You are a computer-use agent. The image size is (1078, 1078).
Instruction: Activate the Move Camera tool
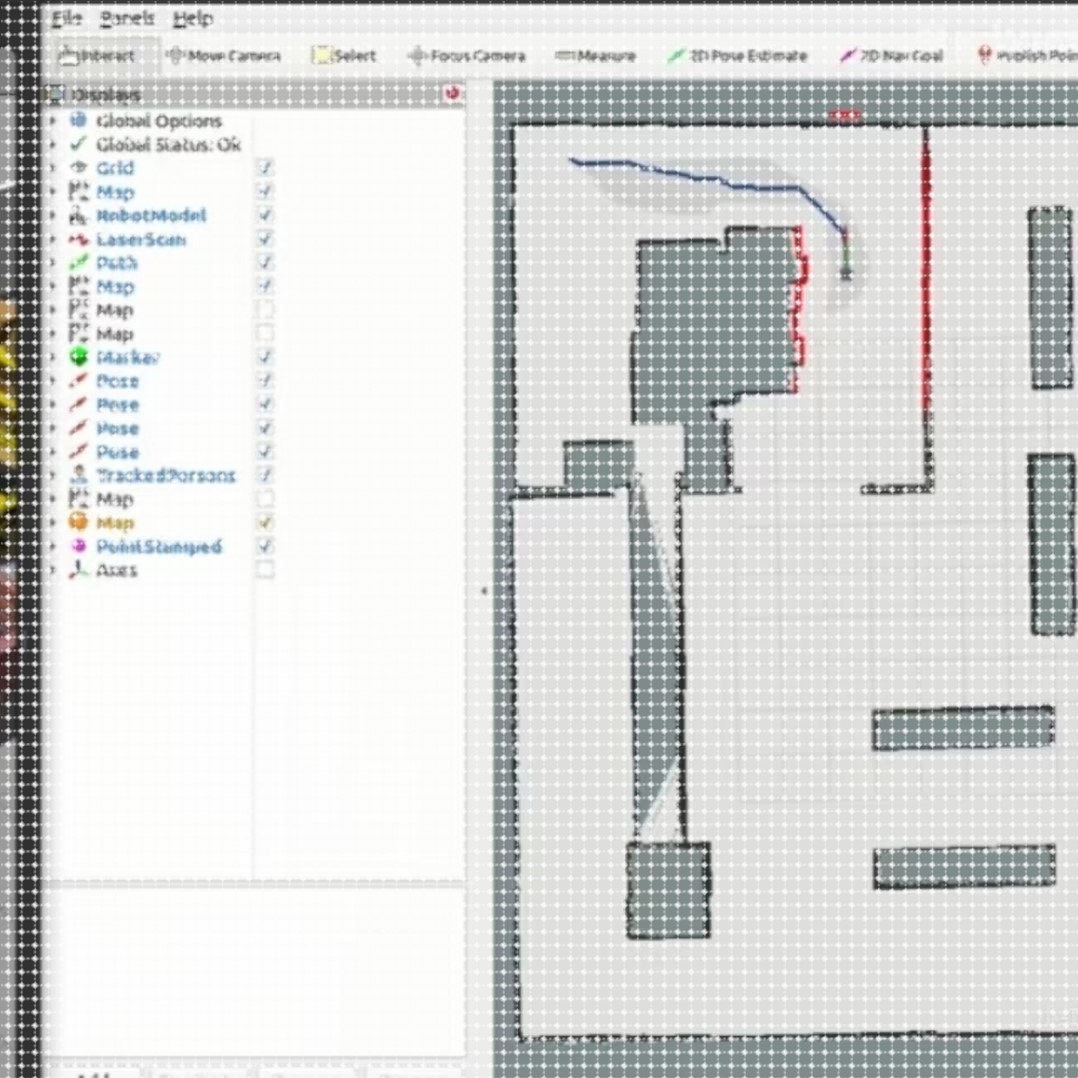tap(224, 56)
